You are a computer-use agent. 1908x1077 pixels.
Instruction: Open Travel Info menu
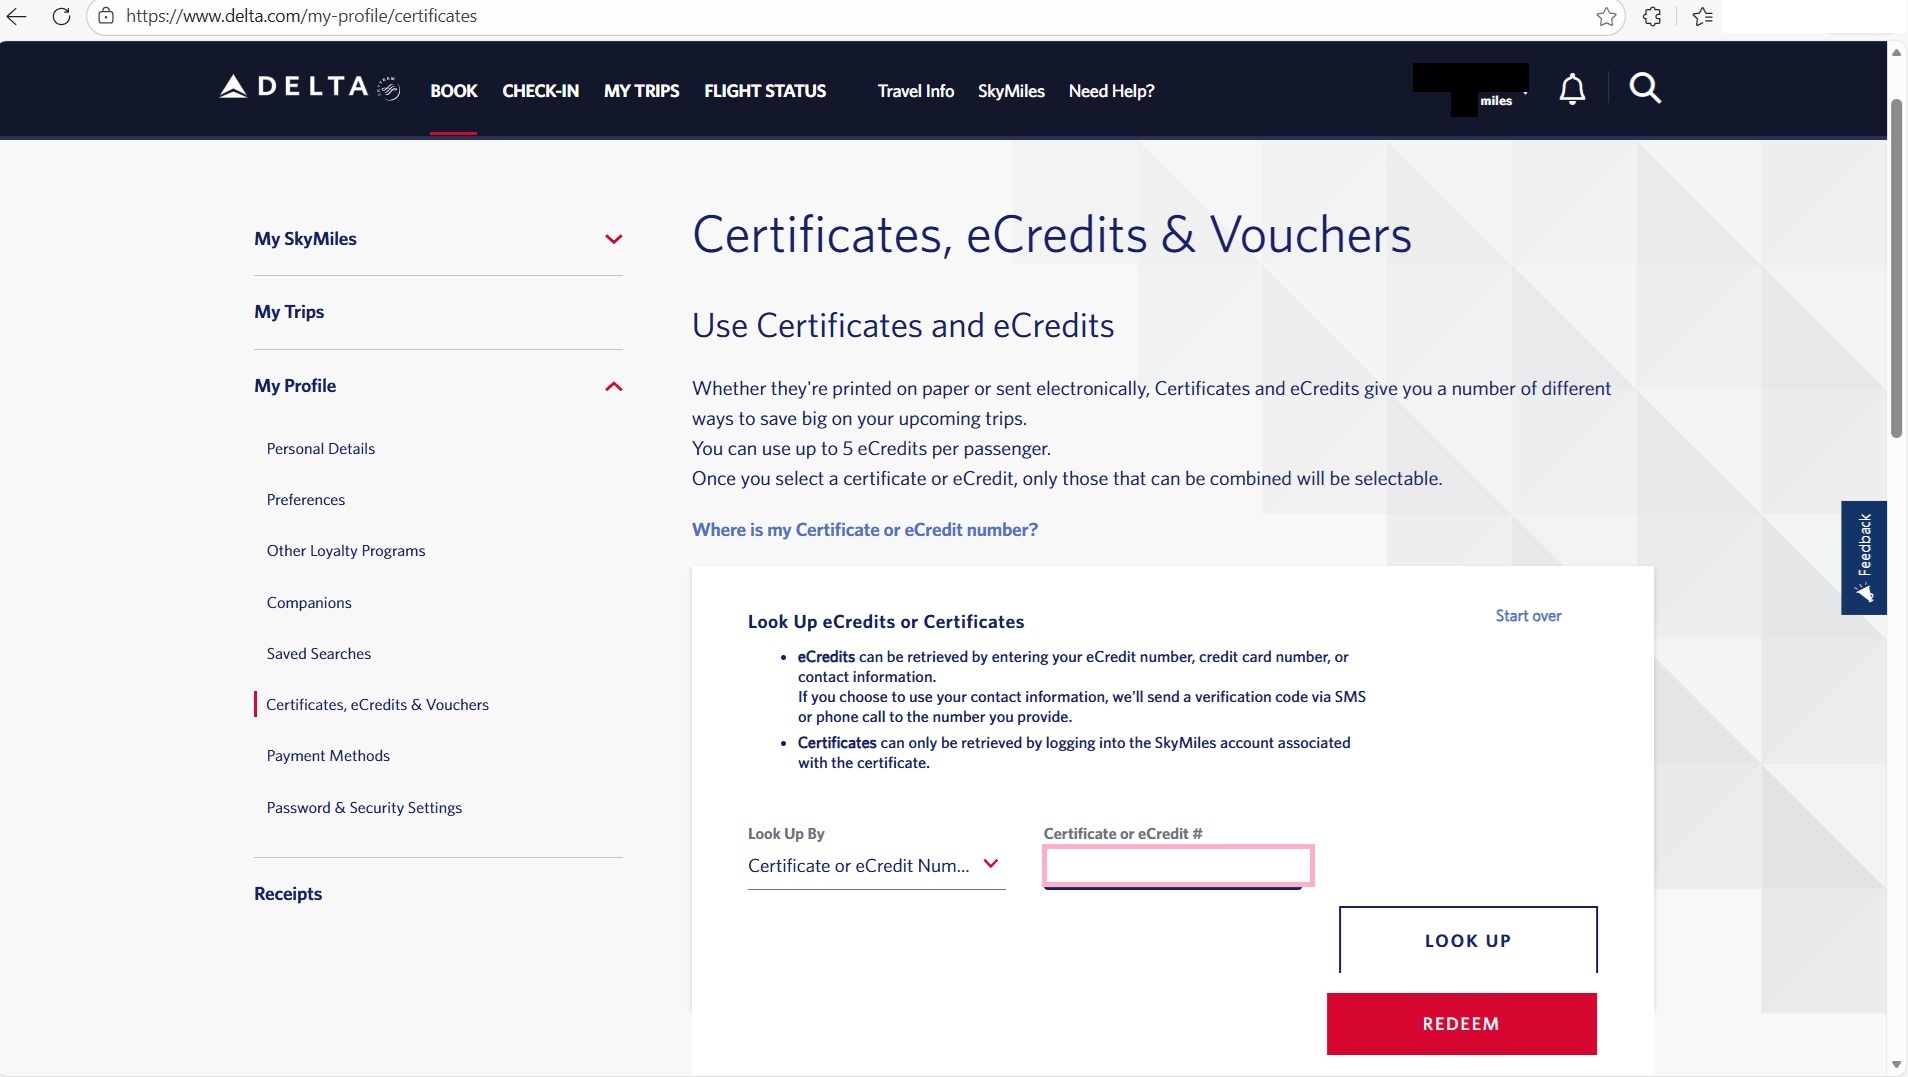point(916,91)
